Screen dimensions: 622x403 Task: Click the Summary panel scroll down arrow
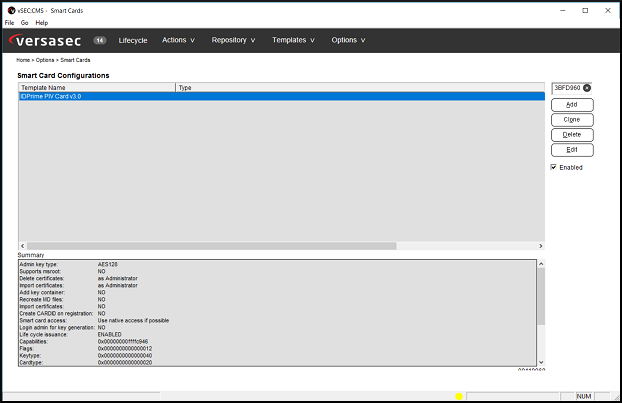pos(541,362)
